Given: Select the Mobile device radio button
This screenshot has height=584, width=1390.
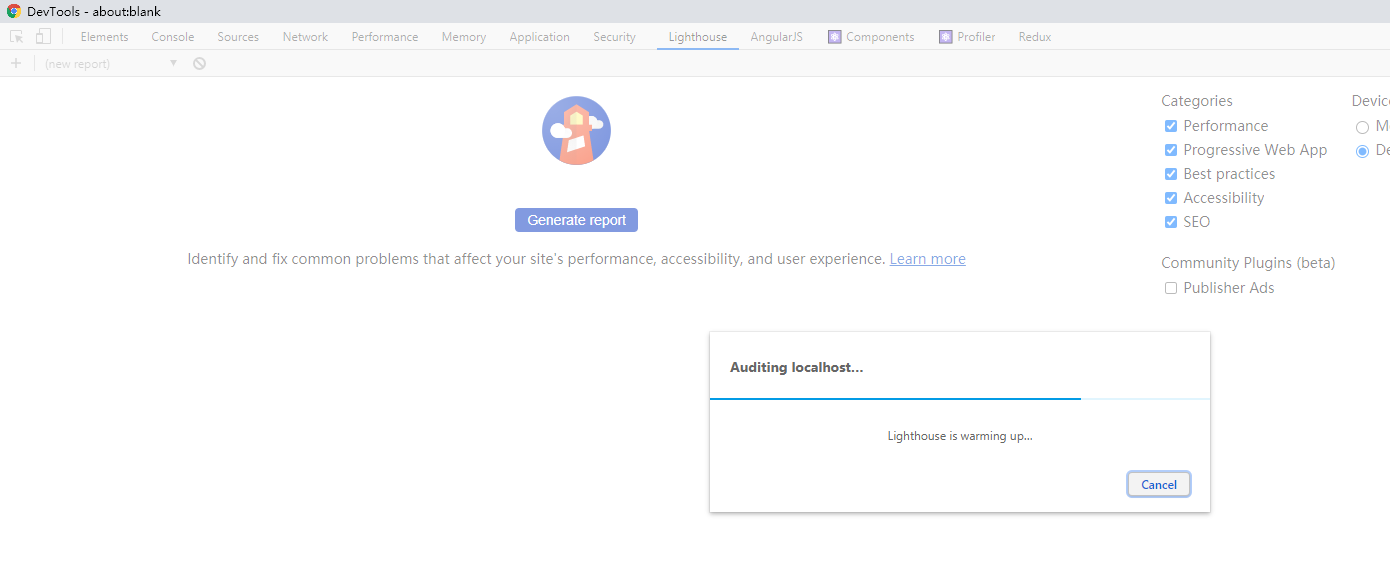Looking at the screenshot, I should click(x=1362, y=127).
